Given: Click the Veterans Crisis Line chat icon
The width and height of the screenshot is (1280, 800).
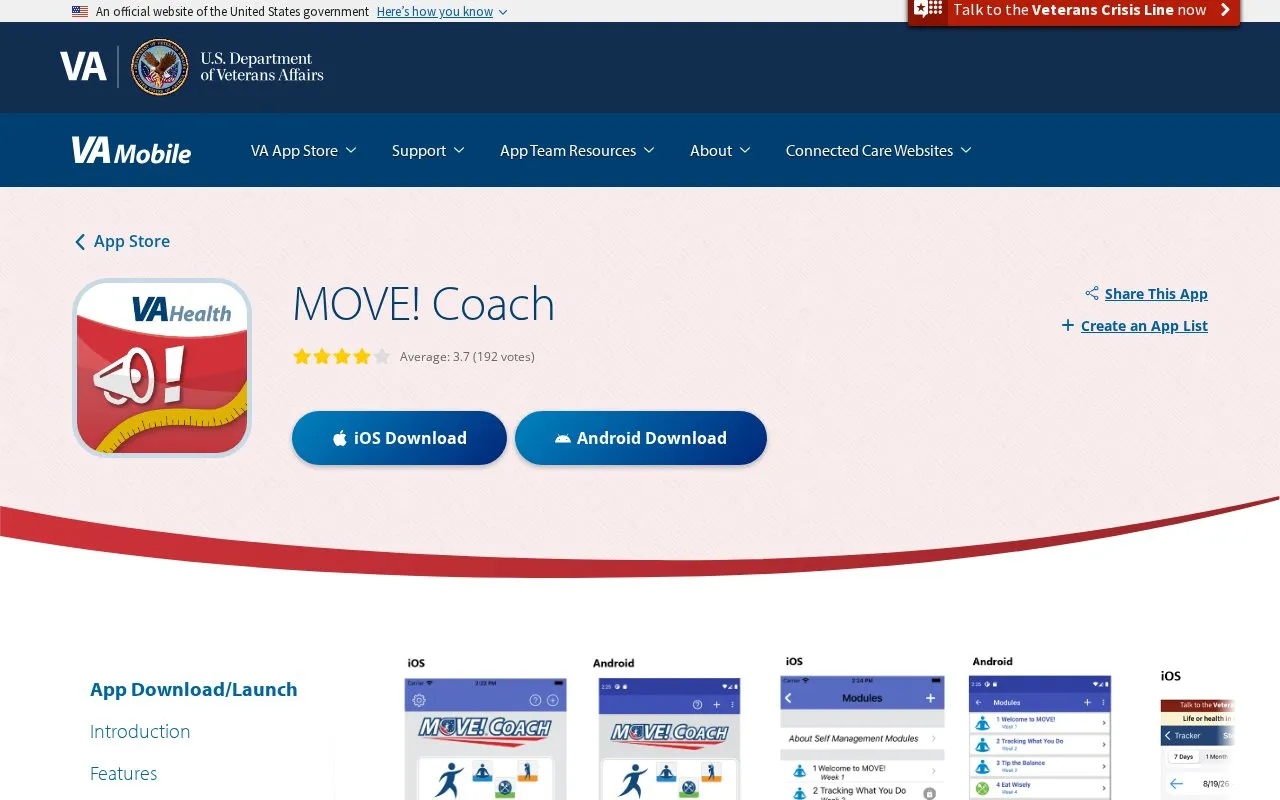Looking at the screenshot, I should (x=928, y=10).
